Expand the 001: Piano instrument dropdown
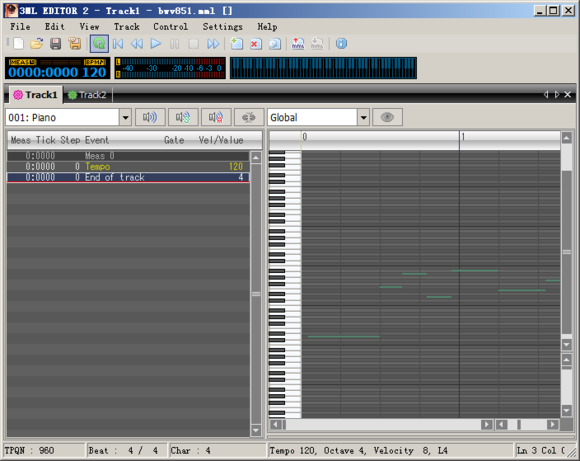 125,118
